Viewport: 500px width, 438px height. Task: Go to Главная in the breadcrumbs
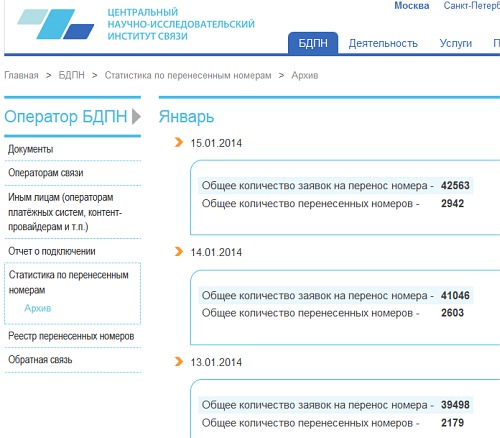click(x=21, y=75)
